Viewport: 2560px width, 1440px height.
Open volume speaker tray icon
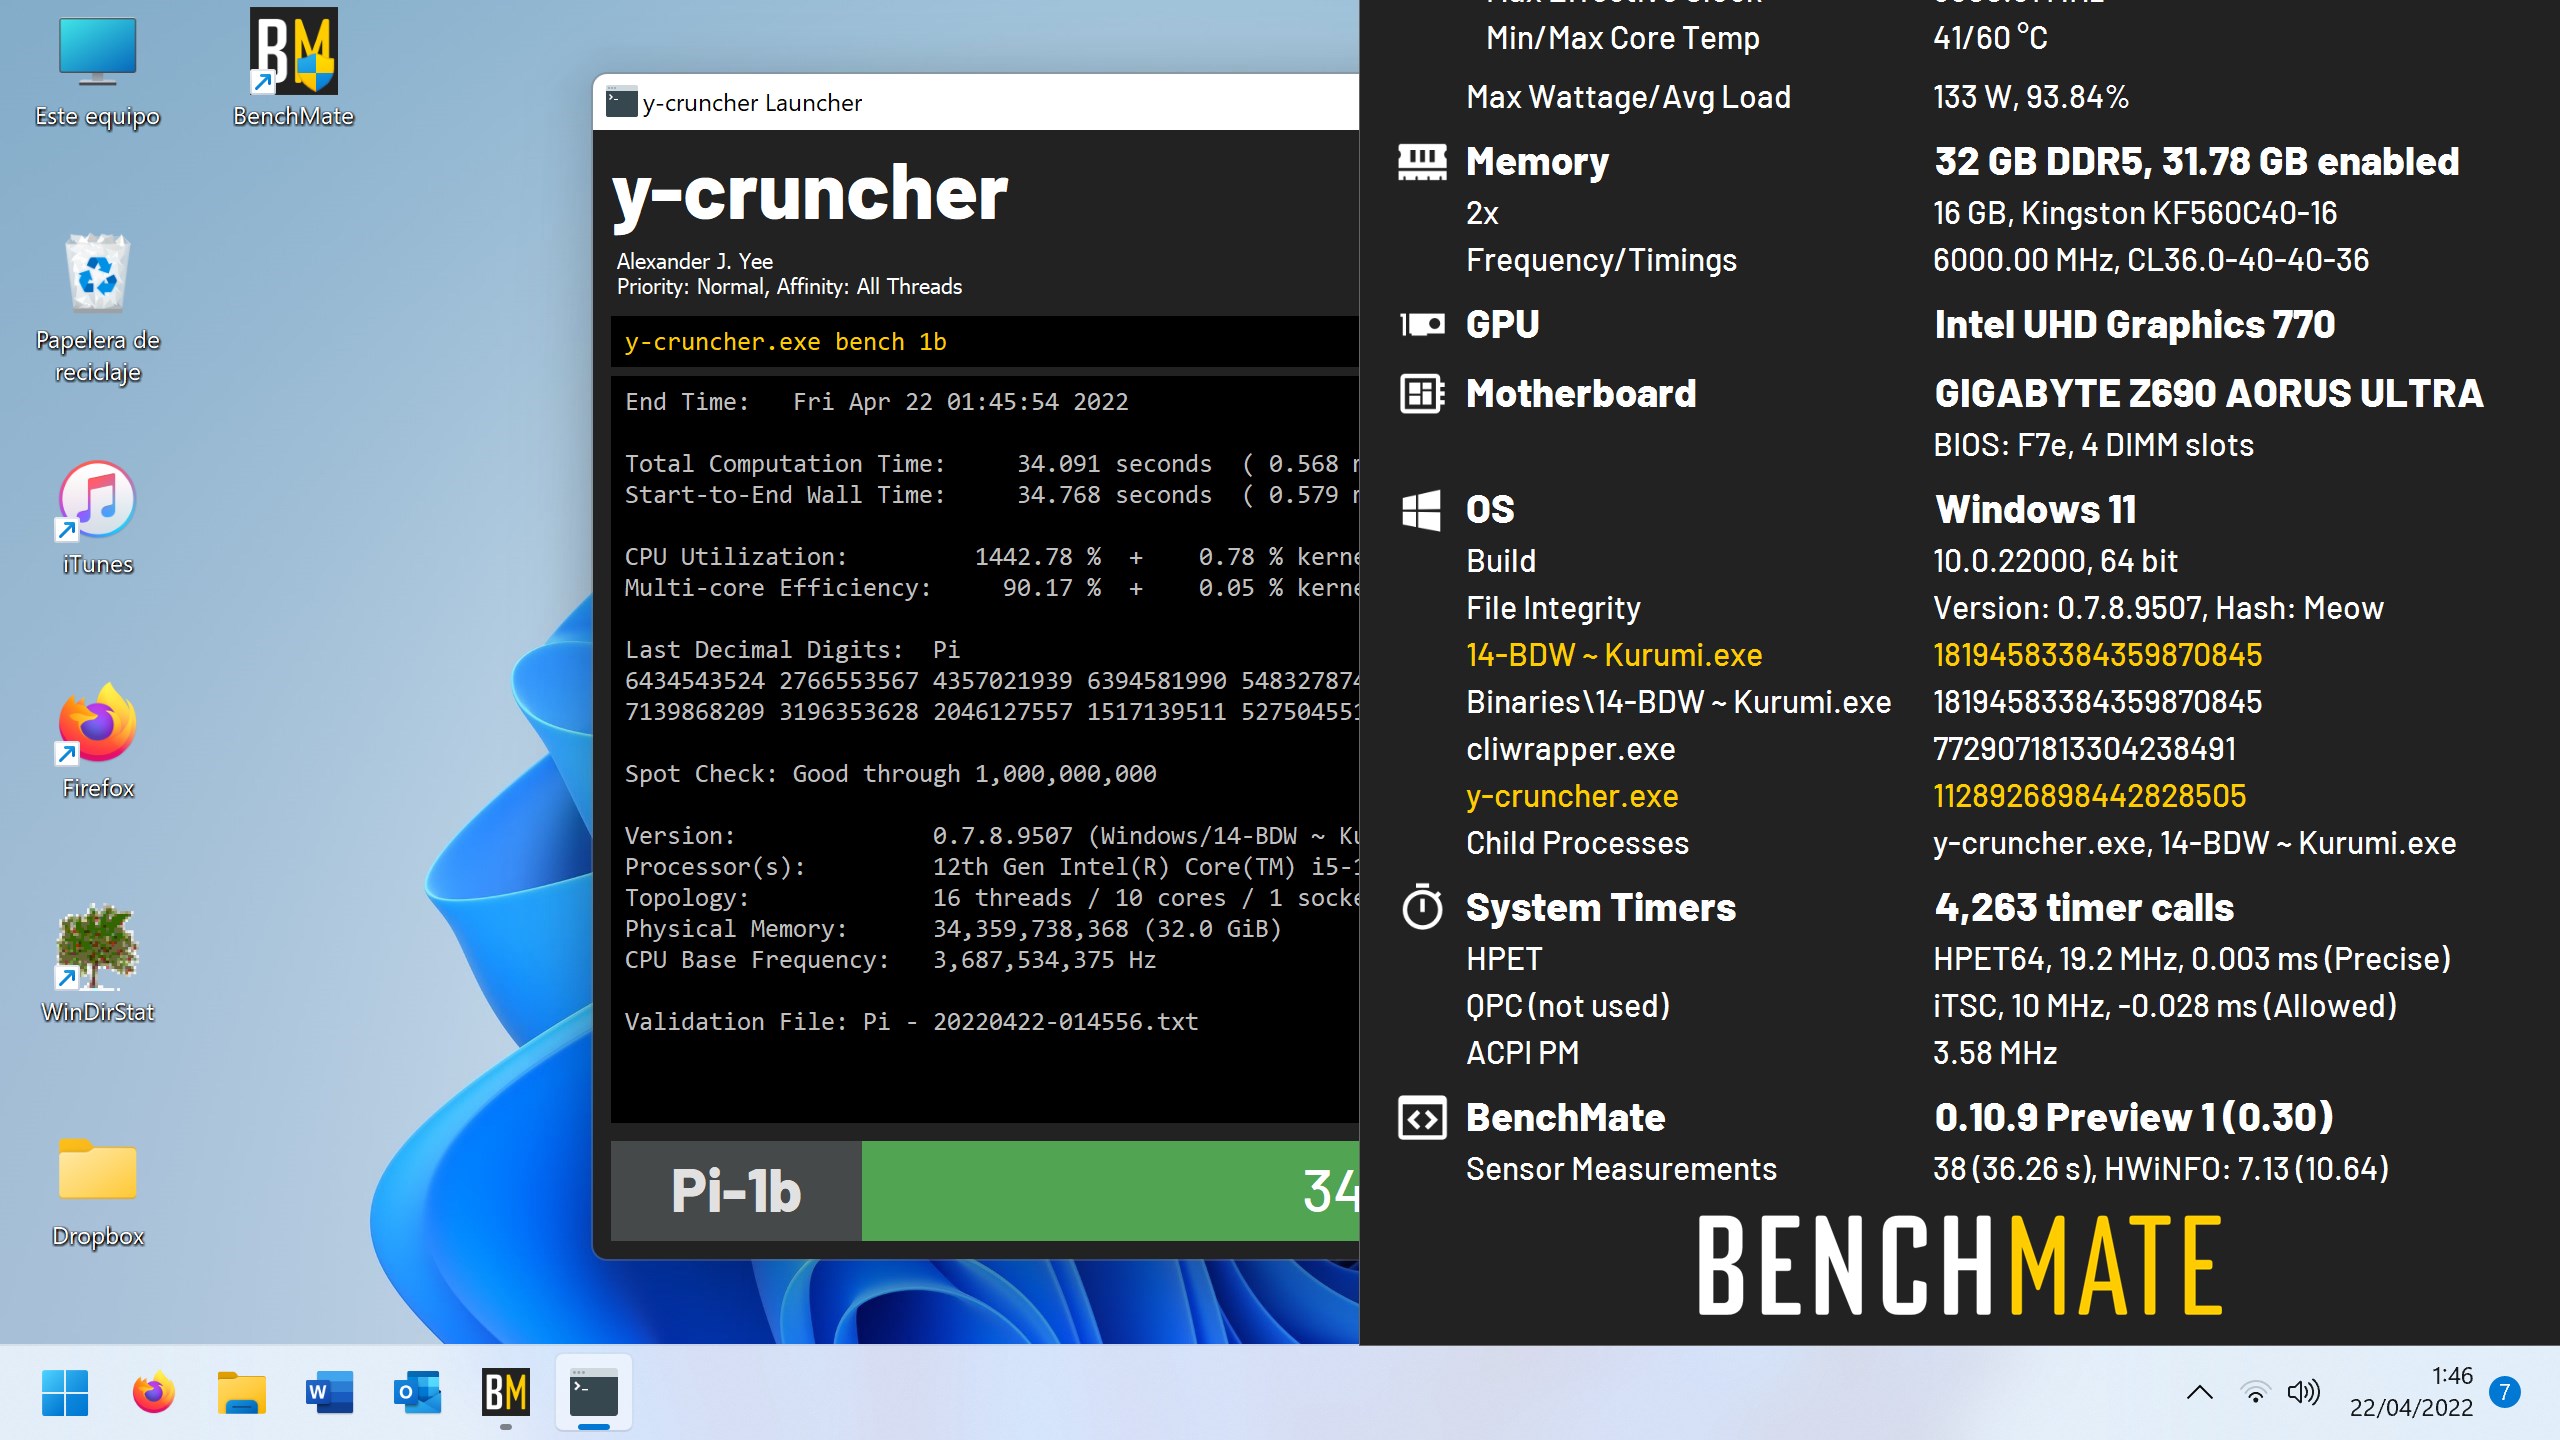click(x=2303, y=1392)
